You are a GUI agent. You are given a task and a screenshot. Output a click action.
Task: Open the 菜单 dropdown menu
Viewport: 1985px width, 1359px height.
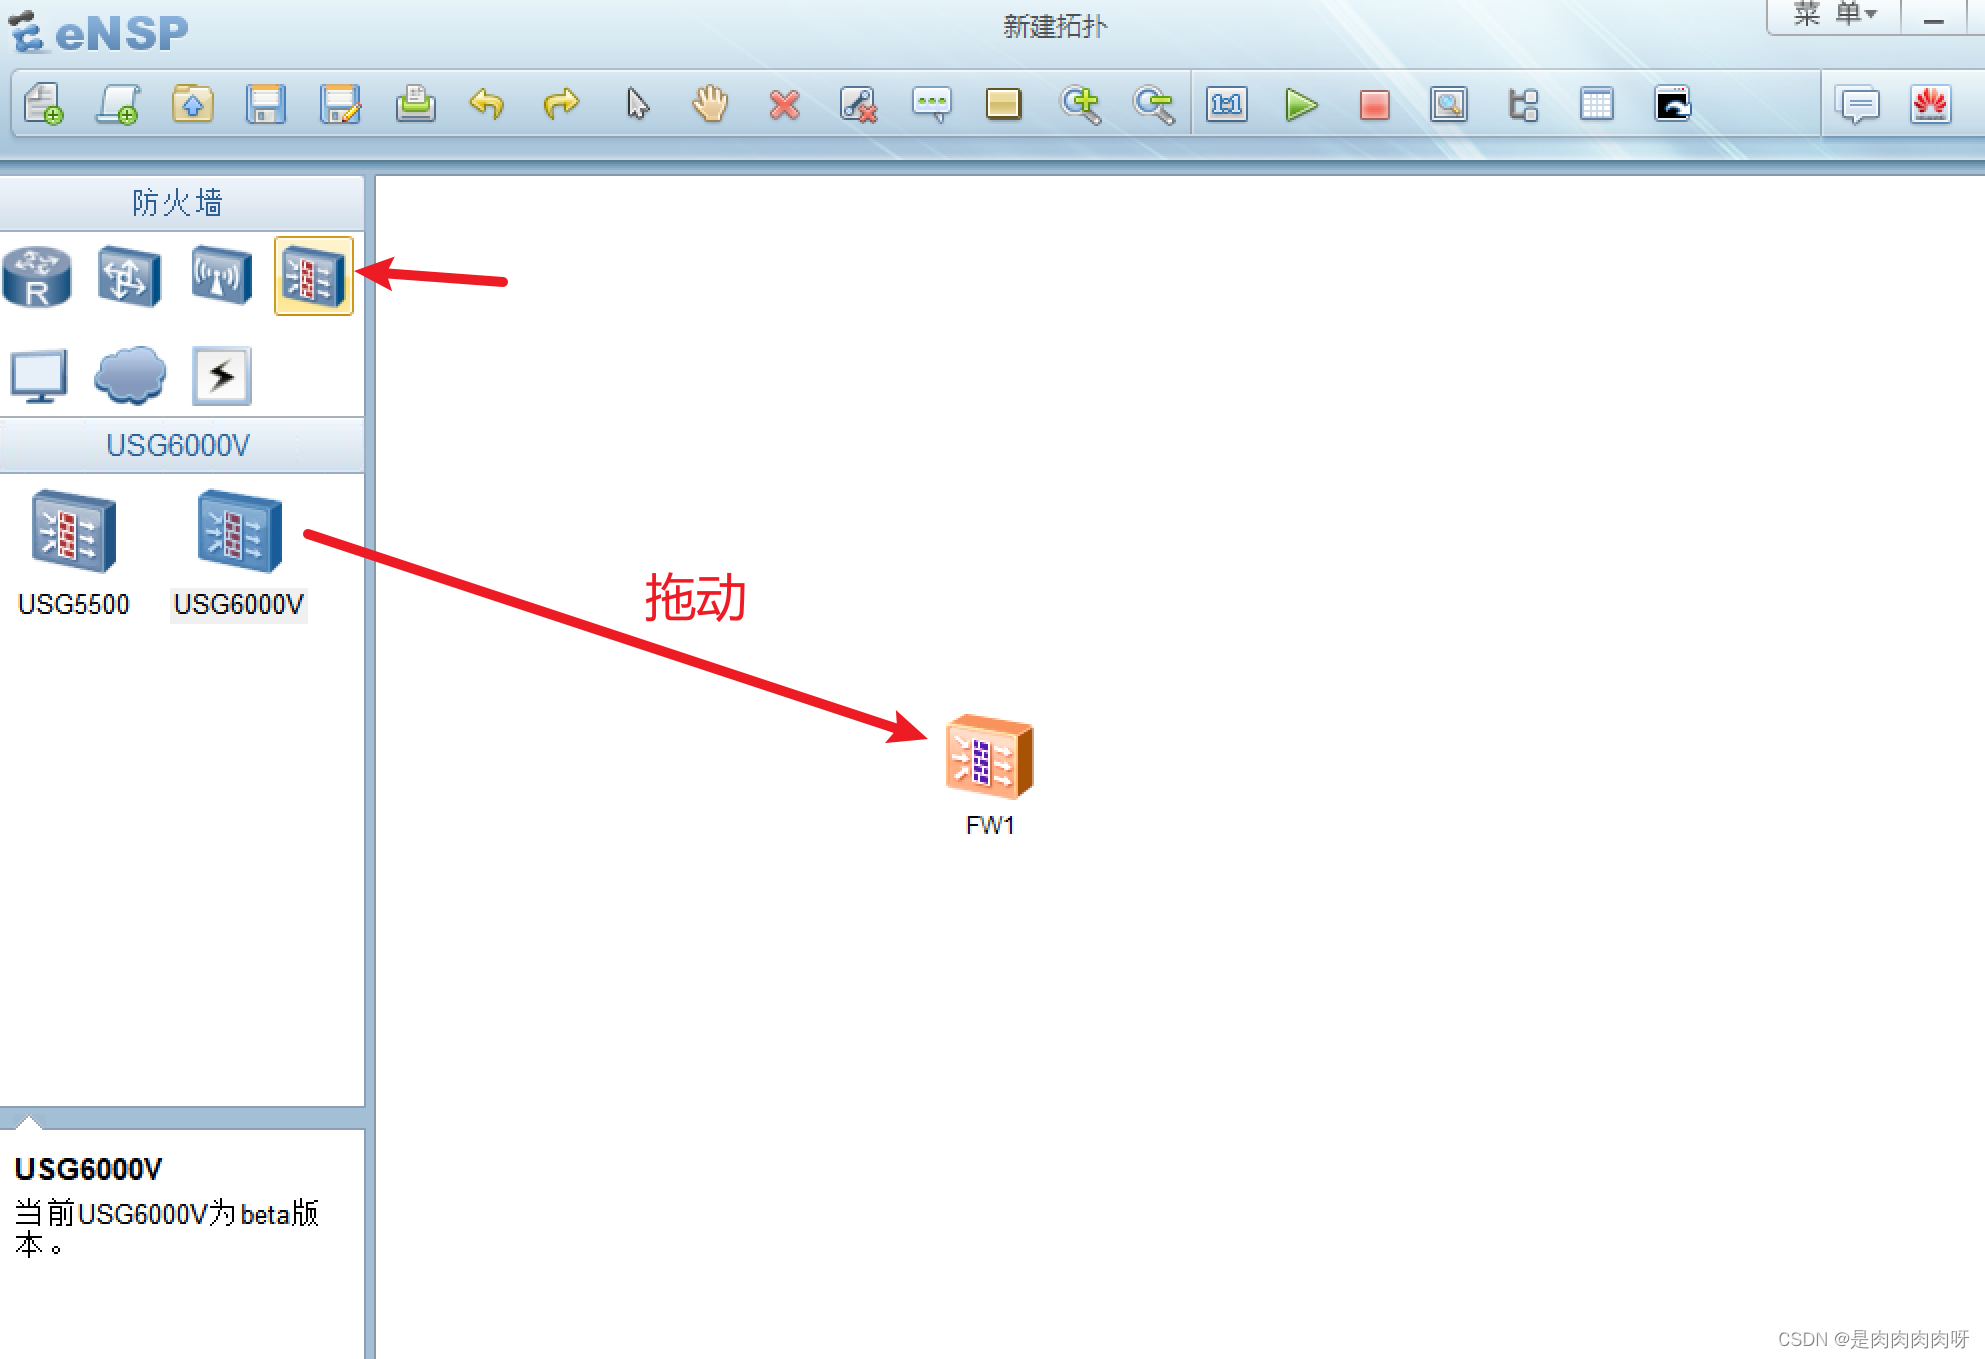(x=1834, y=15)
